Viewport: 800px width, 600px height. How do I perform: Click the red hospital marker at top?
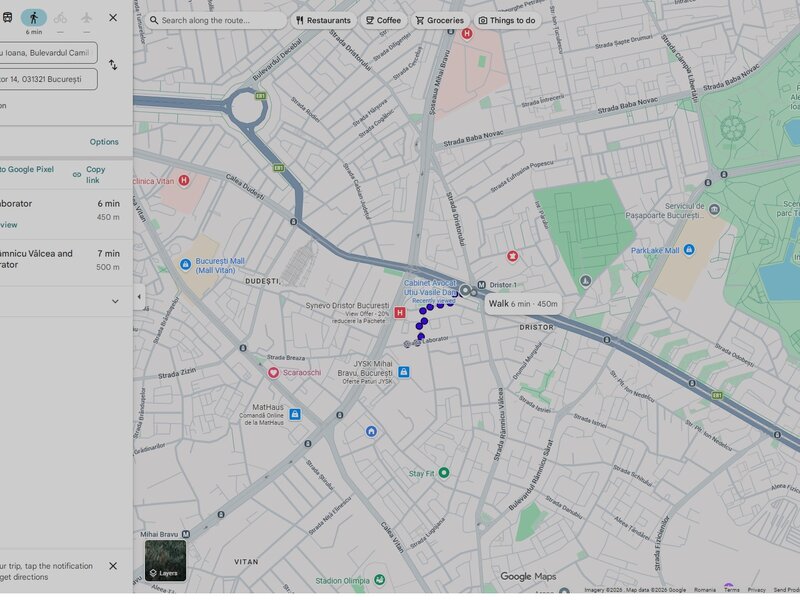click(467, 34)
